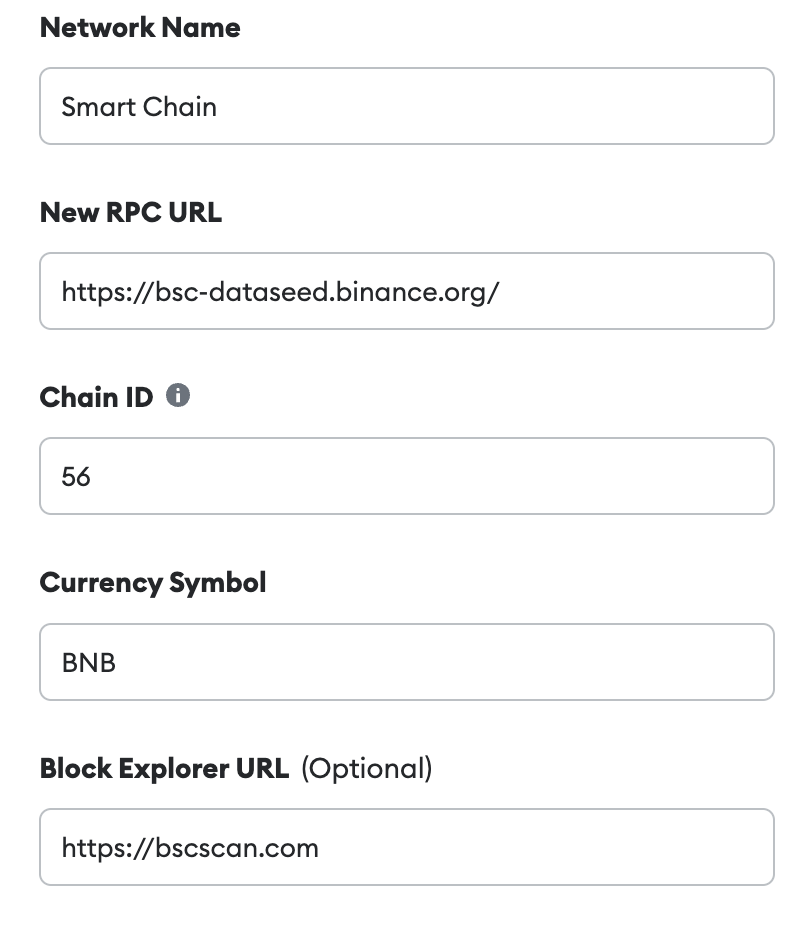Image resolution: width=811 pixels, height=925 pixels.
Task: Click the 'New RPC URL' label
Action: [131, 212]
